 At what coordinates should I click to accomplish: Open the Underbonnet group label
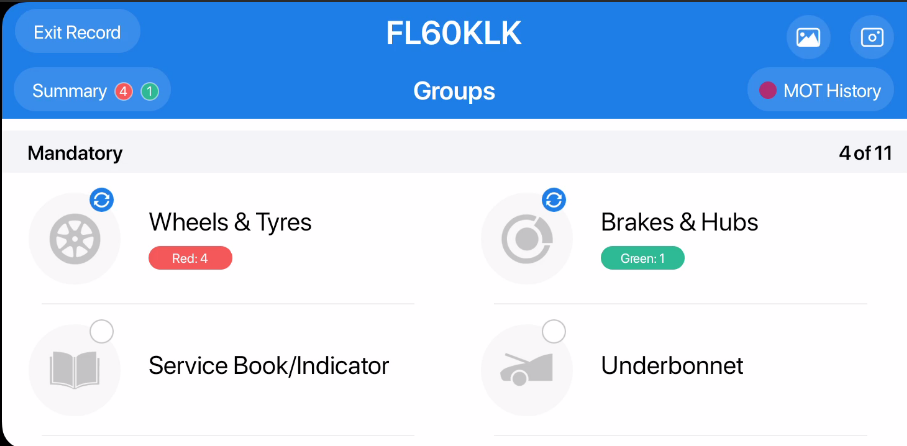click(x=672, y=366)
